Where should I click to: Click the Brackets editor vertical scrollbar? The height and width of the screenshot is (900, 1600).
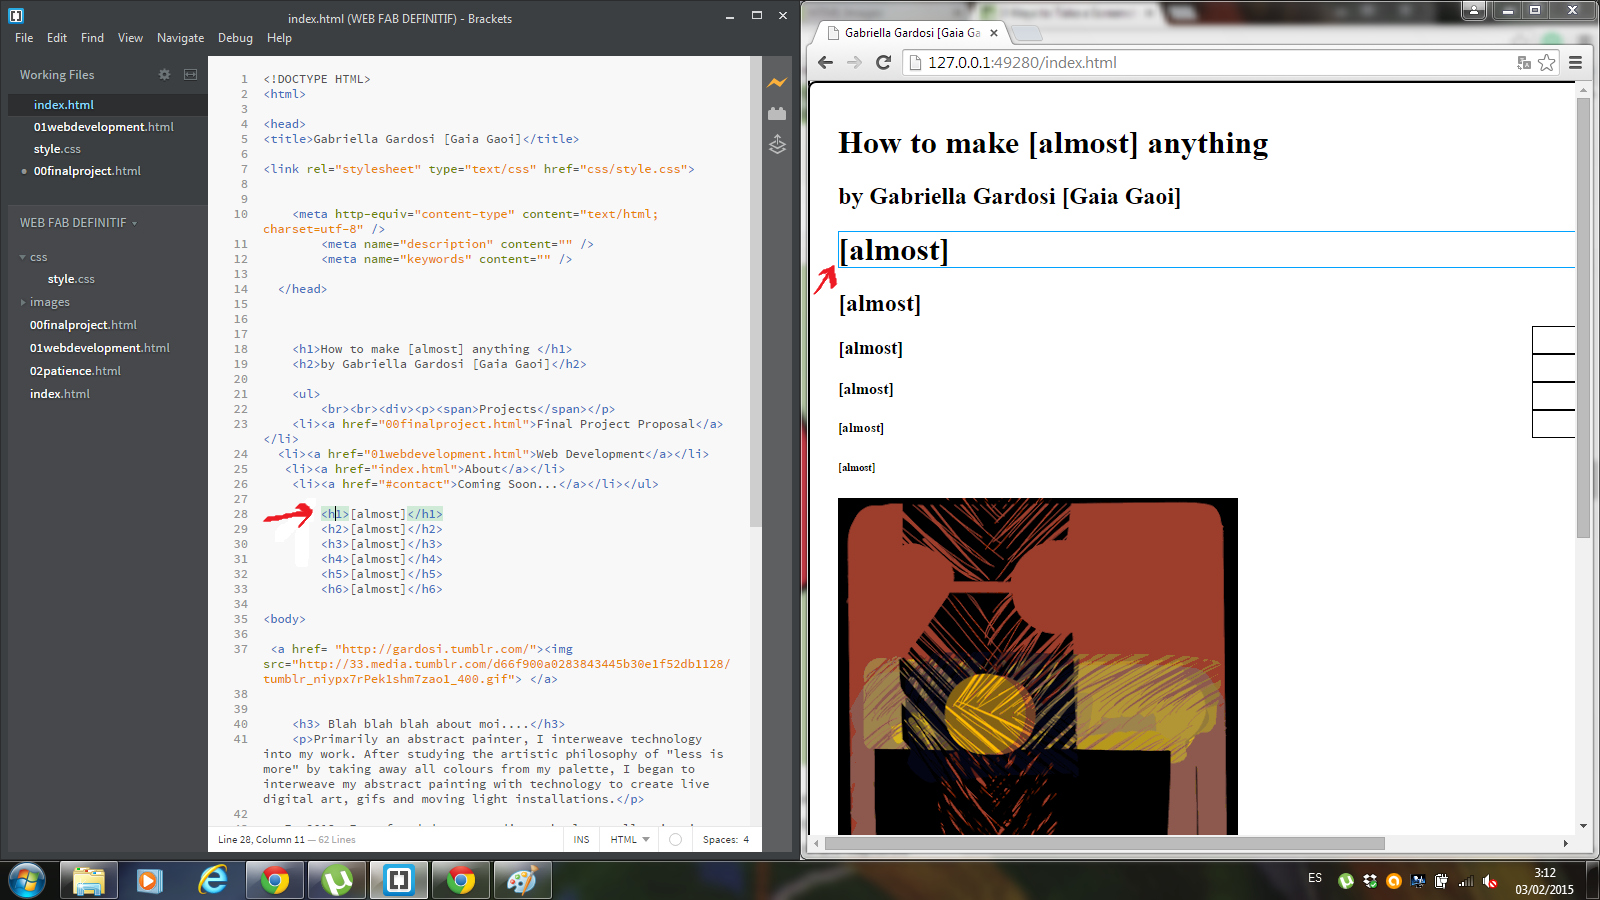click(x=756, y=291)
